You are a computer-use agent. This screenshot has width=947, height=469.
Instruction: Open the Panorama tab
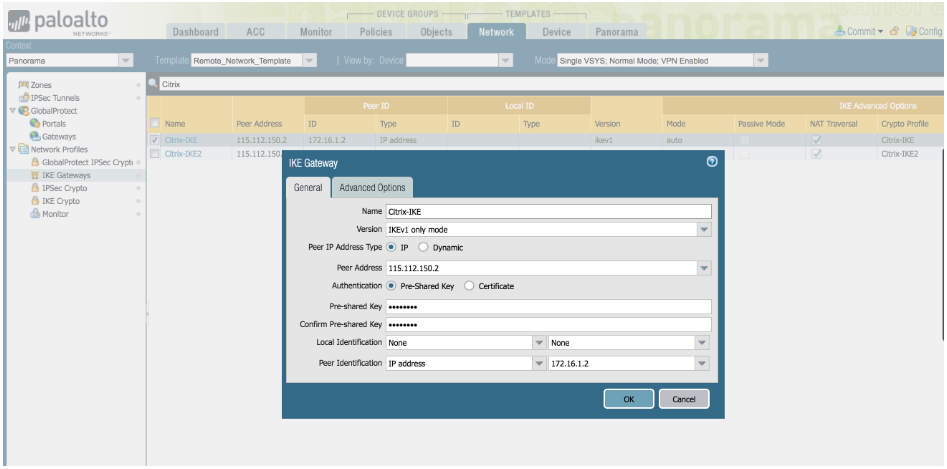pos(616,32)
